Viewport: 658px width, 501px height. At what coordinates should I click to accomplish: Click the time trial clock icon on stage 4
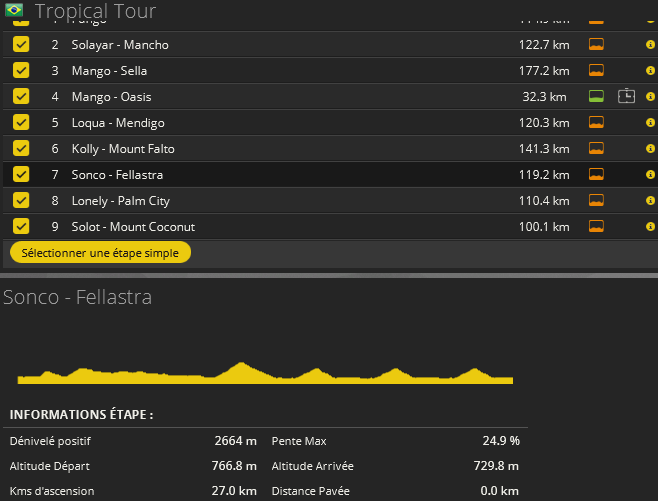point(626,97)
